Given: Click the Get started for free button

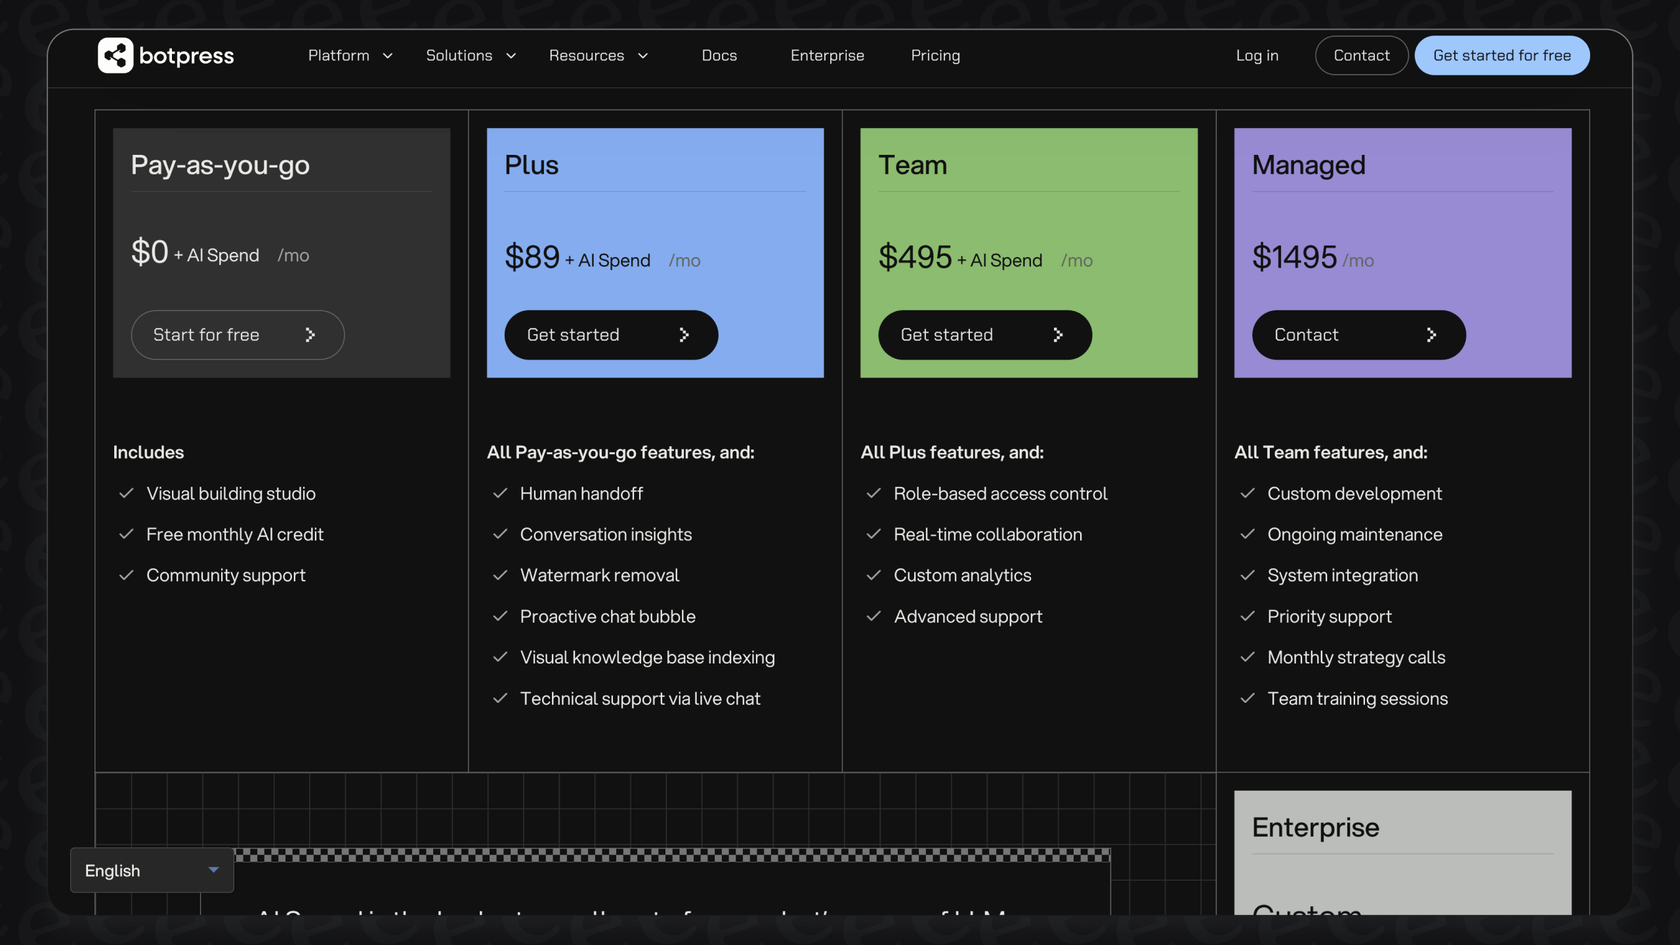Looking at the screenshot, I should coord(1502,55).
